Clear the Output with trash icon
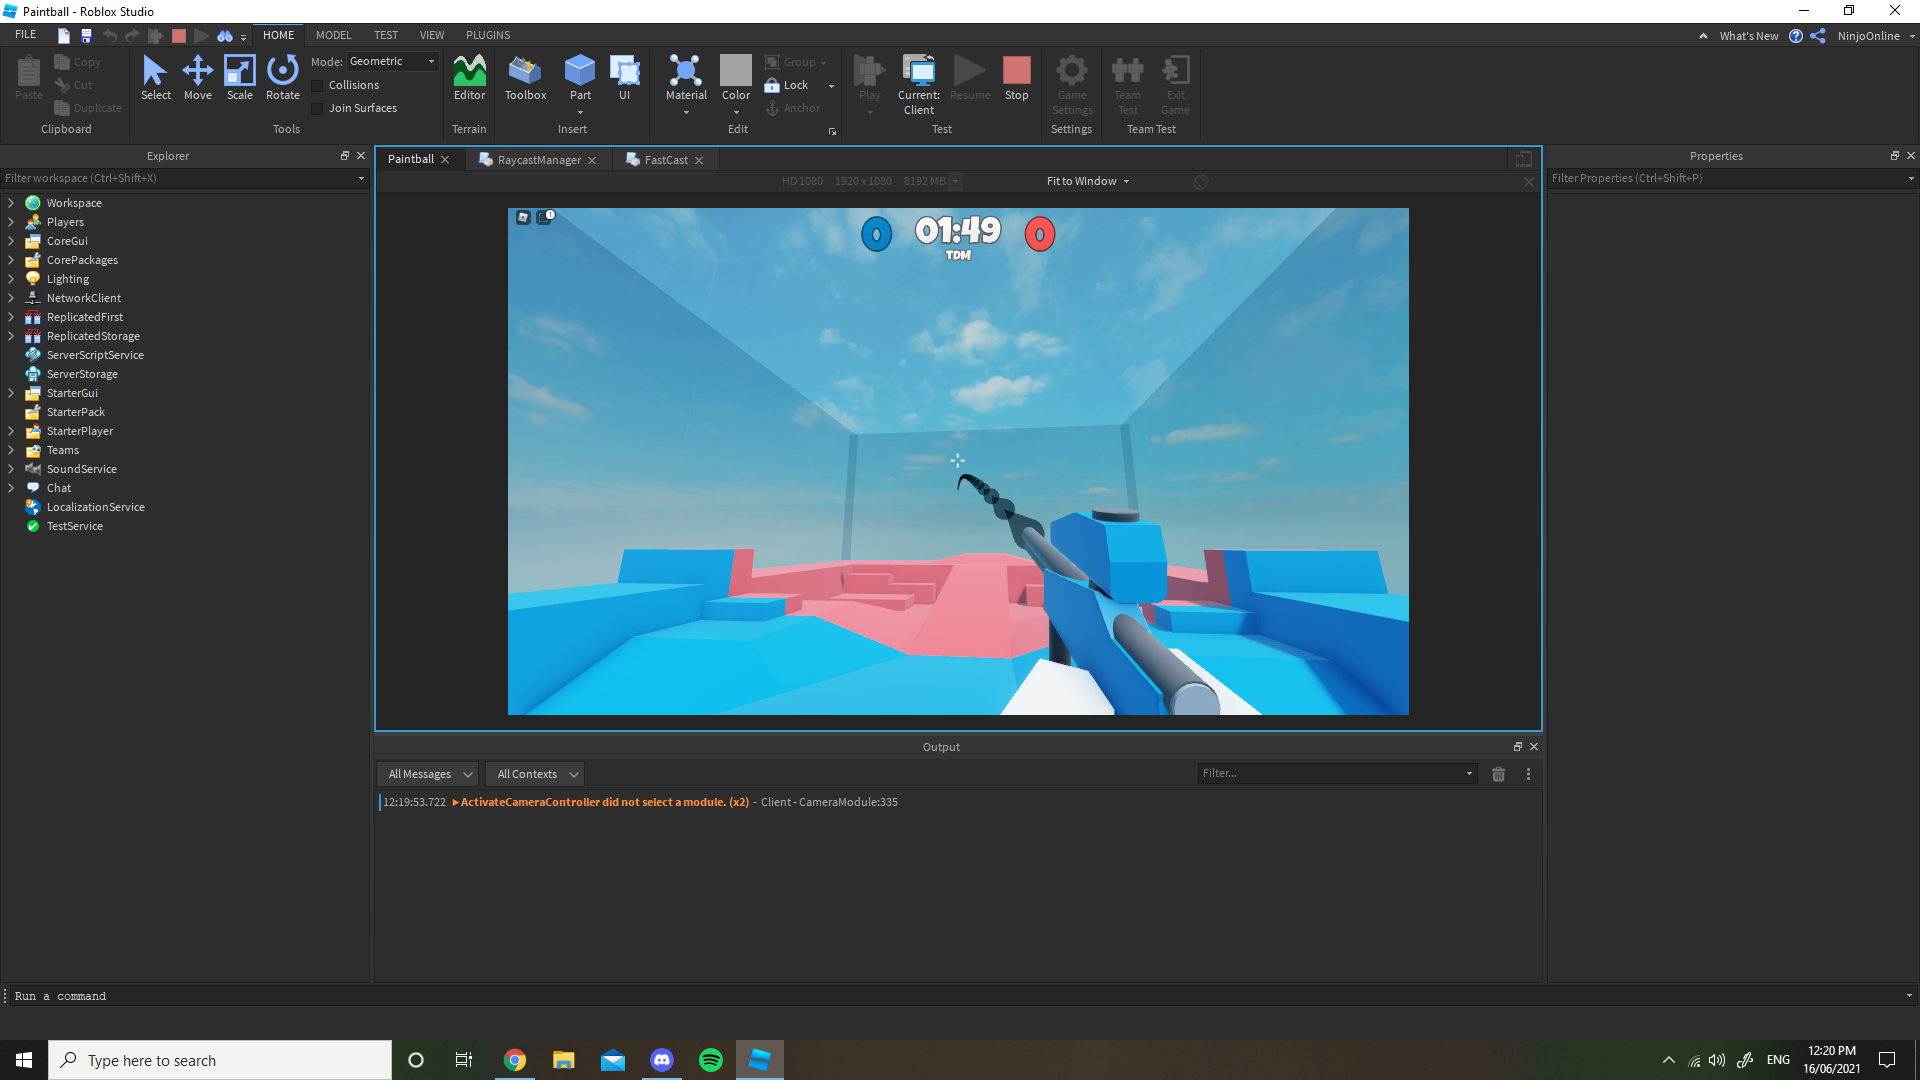 pos(1498,774)
